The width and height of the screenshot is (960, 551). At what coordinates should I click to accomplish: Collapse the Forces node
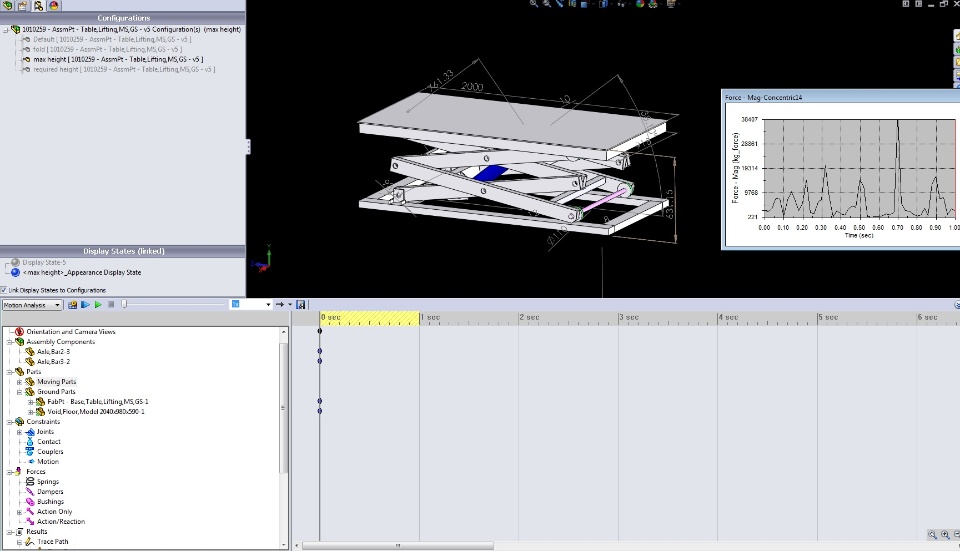pyautogui.click(x=9, y=472)
